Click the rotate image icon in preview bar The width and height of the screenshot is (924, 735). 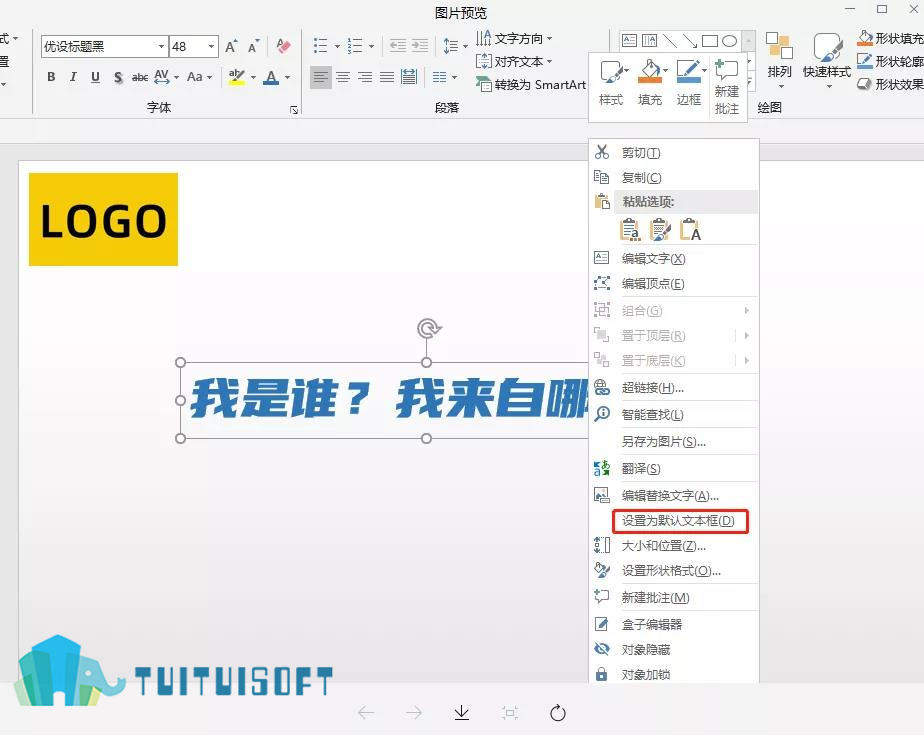coord(557,713)
